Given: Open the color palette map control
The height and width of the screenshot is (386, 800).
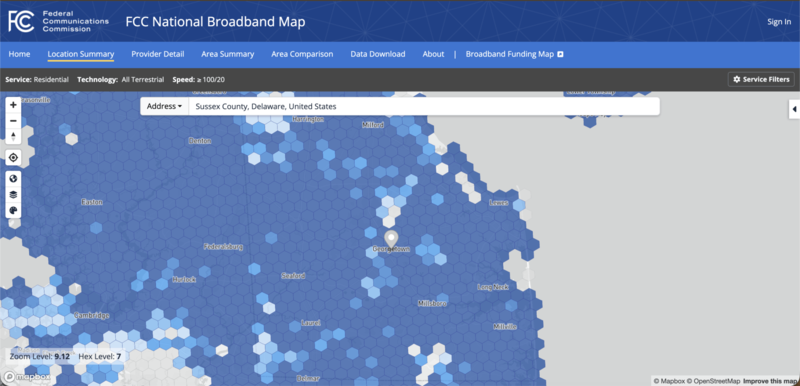Looking at the screenshot, I should pos(13,210).
